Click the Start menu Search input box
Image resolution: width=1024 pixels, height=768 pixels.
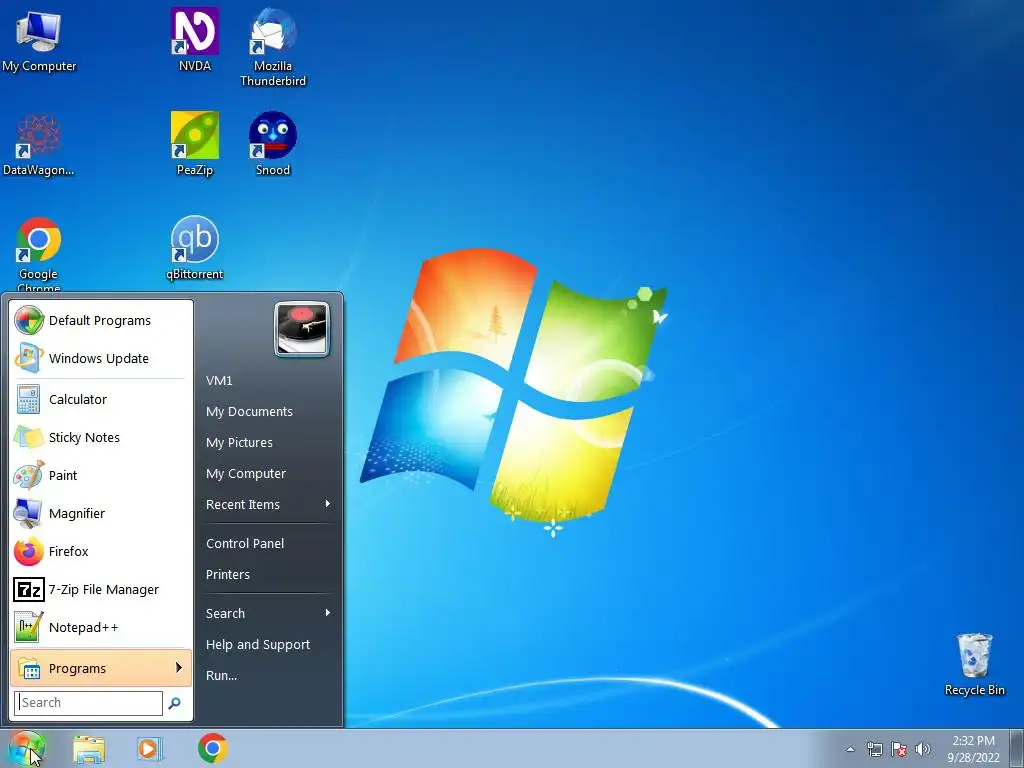(x=89, y=703)
